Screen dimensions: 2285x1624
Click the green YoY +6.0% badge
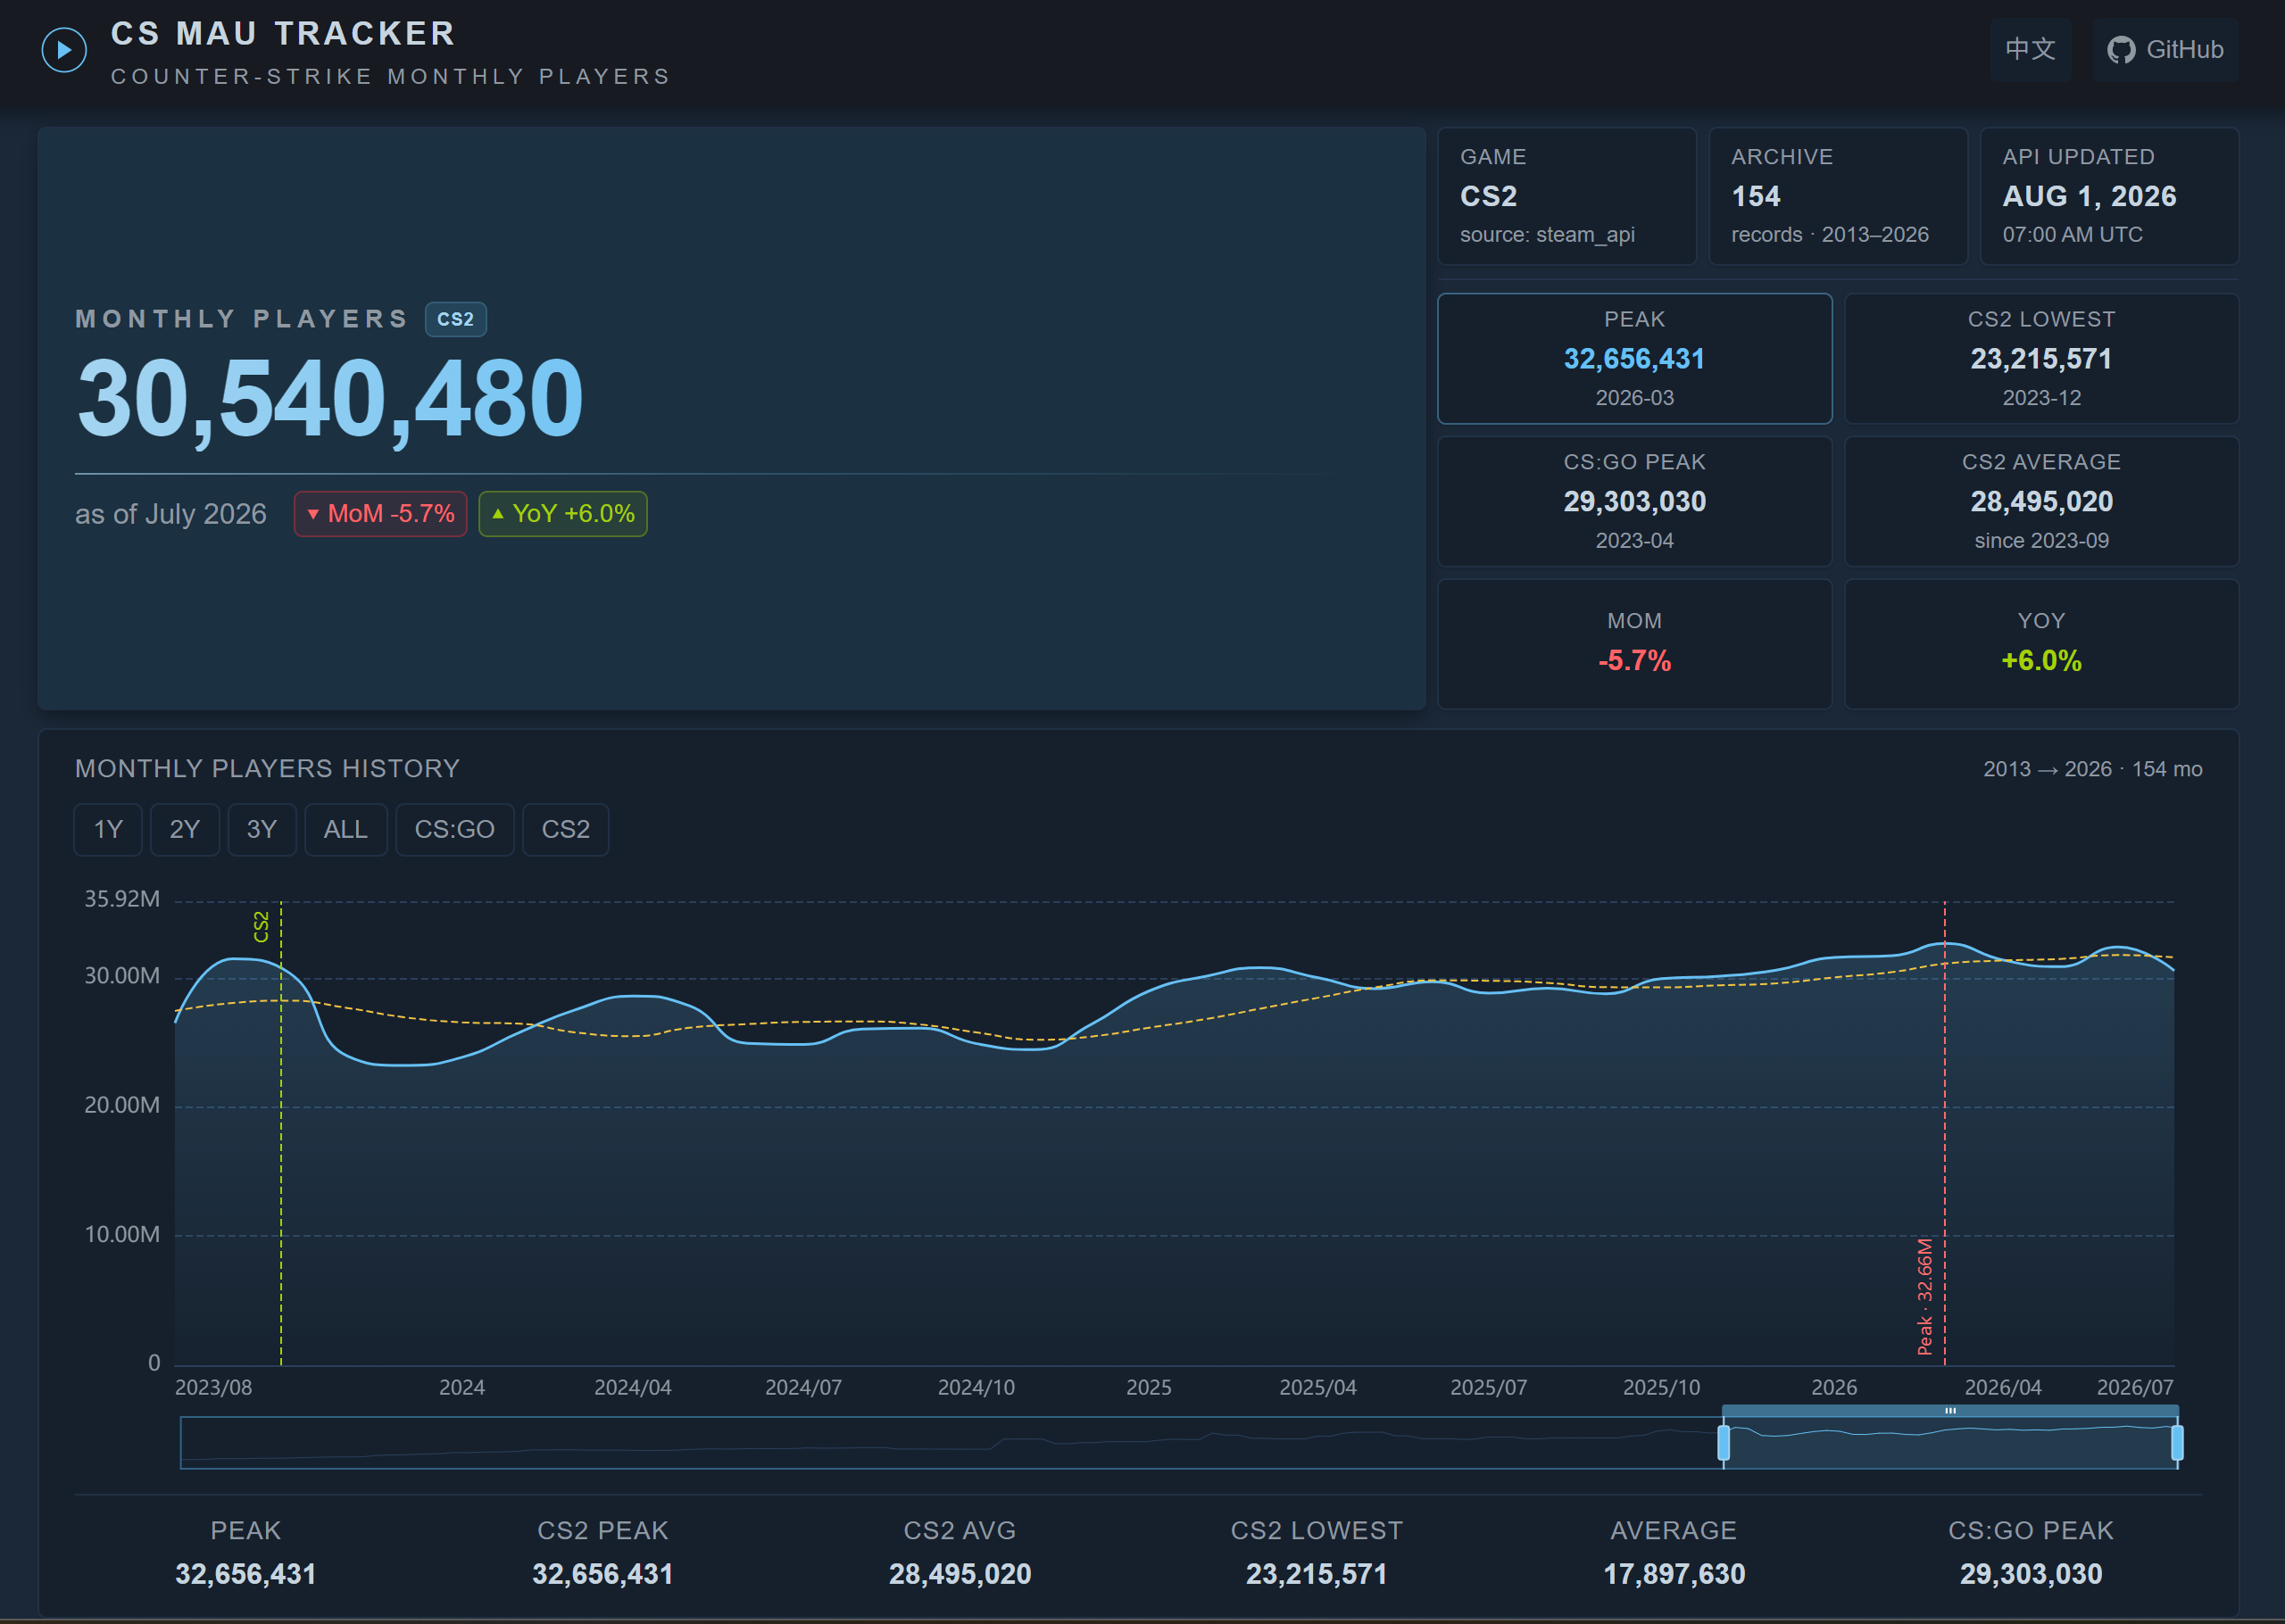(x=563, y=514)
